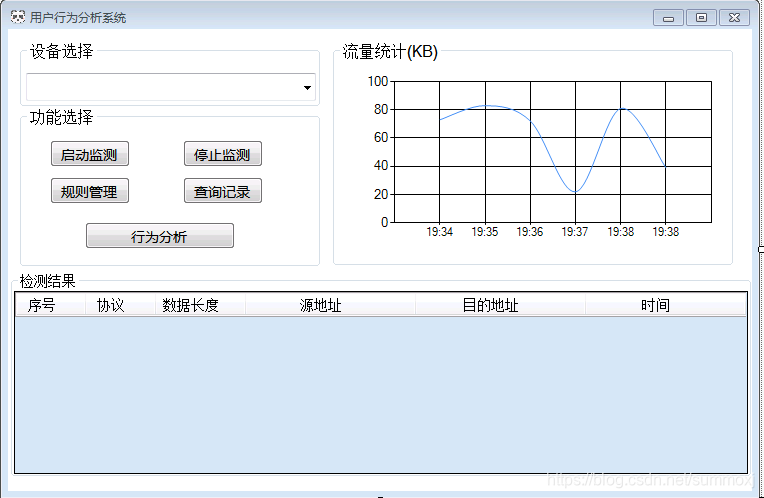Open 规则管理 rule management
Image resolution: width=764 pixels, height=498 pixels.
90,191
